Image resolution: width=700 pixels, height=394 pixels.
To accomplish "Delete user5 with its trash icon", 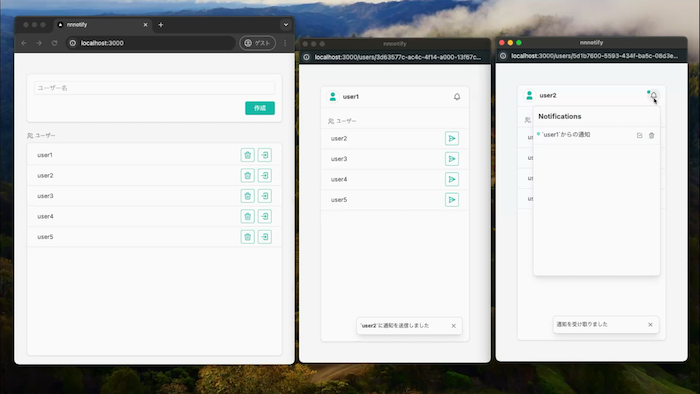I will pyautogui.click(x=248, y=237).
